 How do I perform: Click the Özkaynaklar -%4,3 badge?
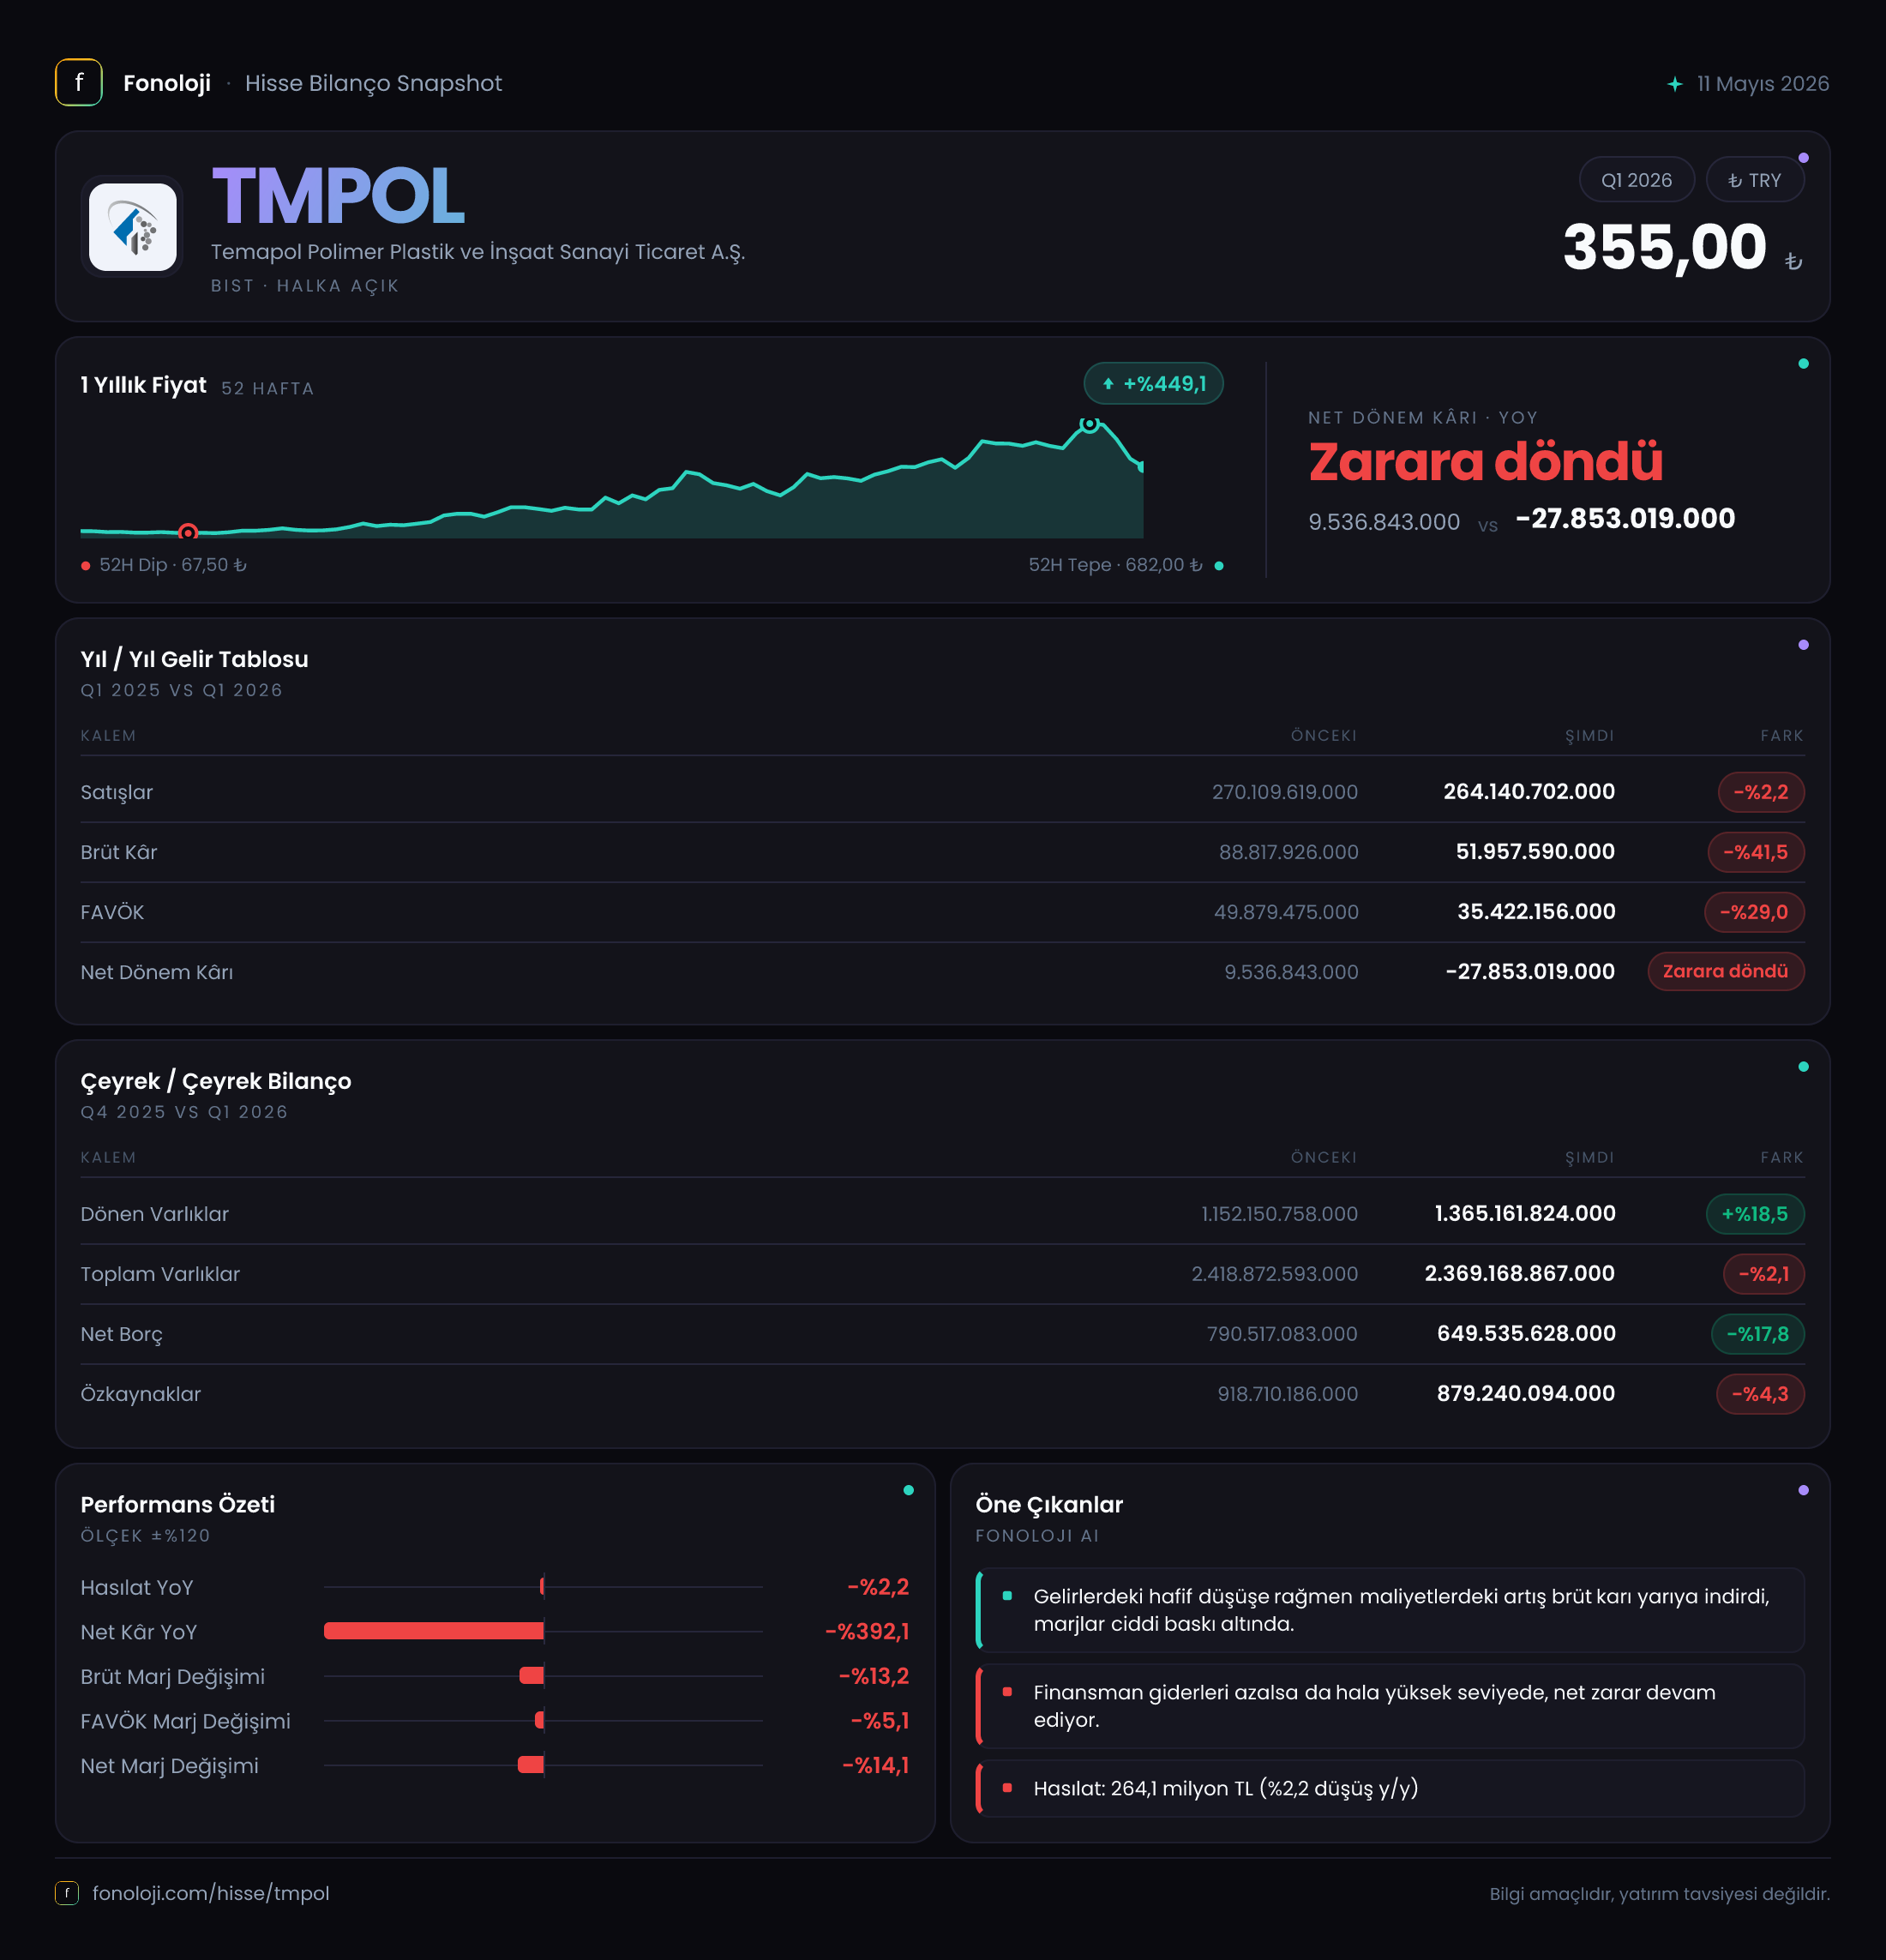tap(1760, 1394)
